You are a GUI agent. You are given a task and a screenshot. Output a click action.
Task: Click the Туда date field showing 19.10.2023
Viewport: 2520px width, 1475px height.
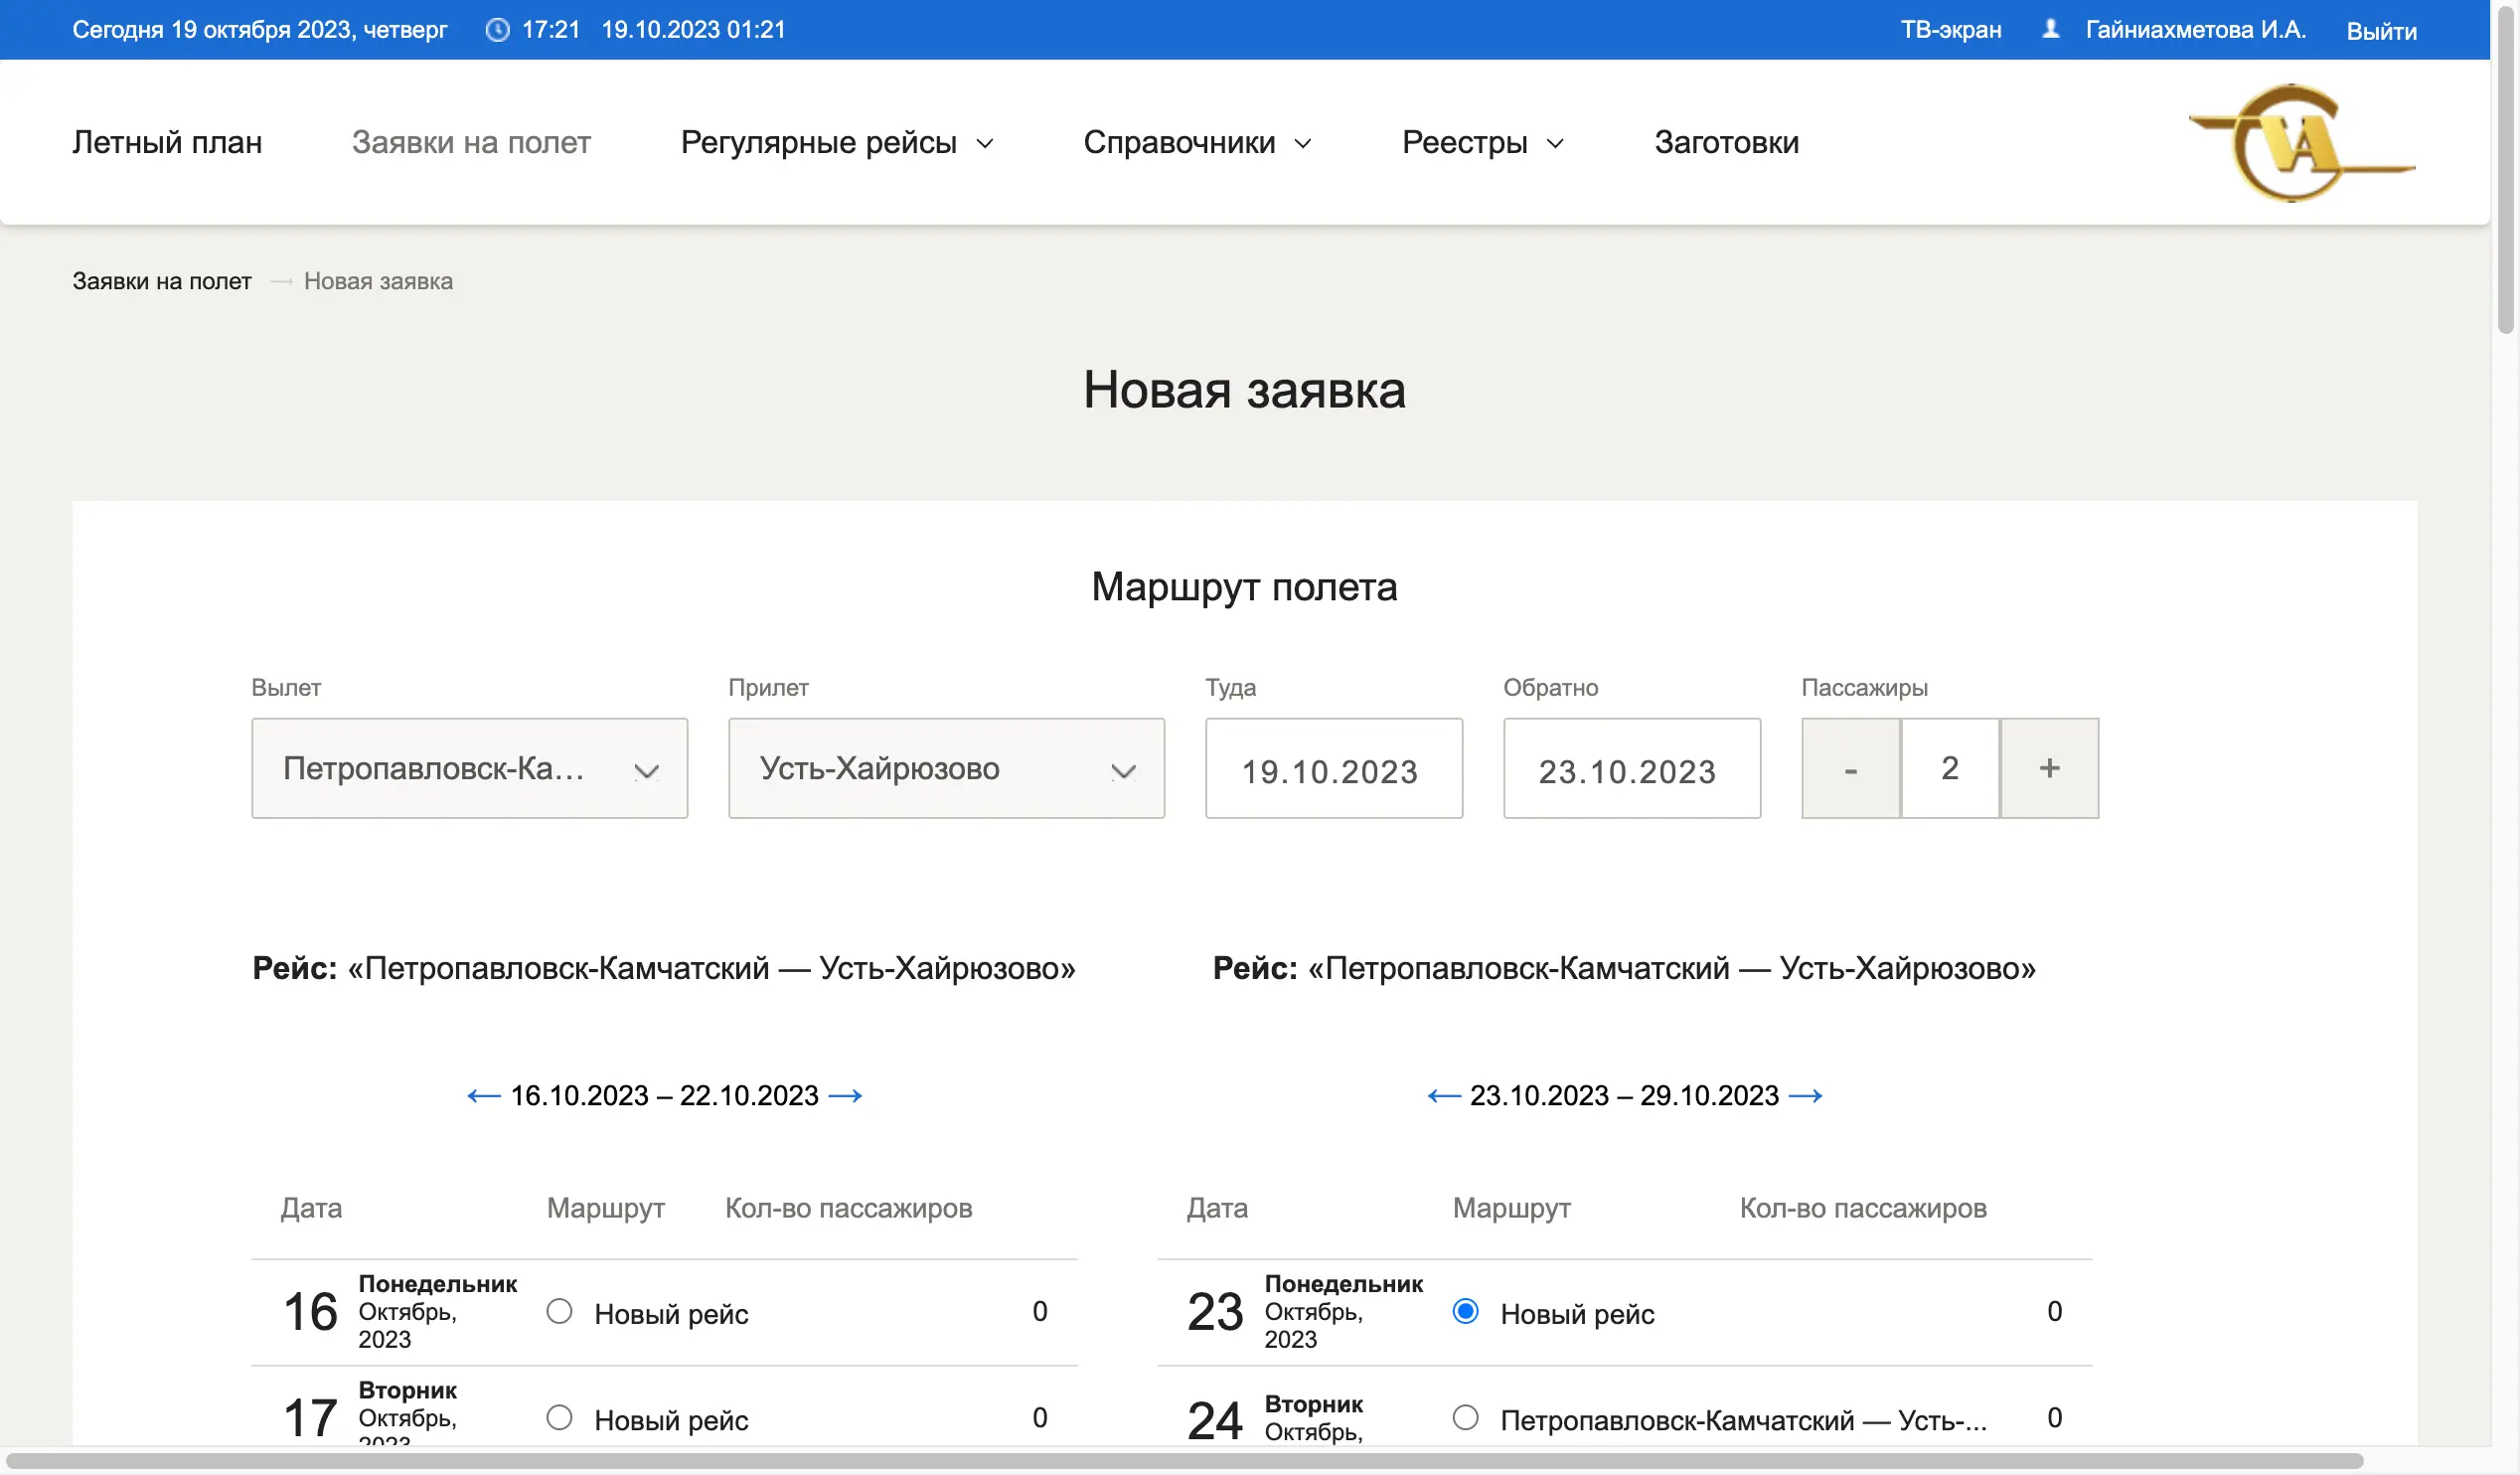[x=1333, y=769]
